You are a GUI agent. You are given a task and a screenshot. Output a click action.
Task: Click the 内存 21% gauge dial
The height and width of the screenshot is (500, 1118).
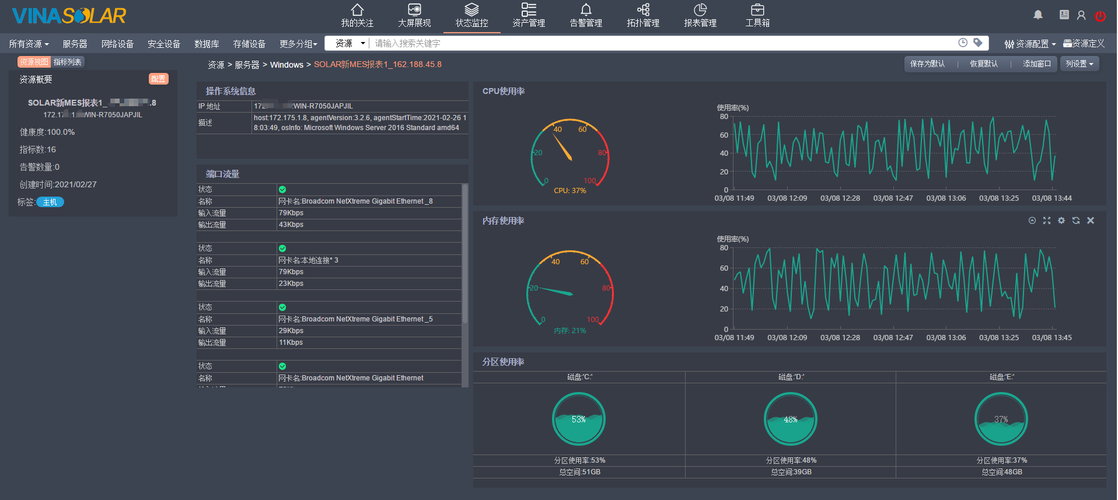point(570,290)
